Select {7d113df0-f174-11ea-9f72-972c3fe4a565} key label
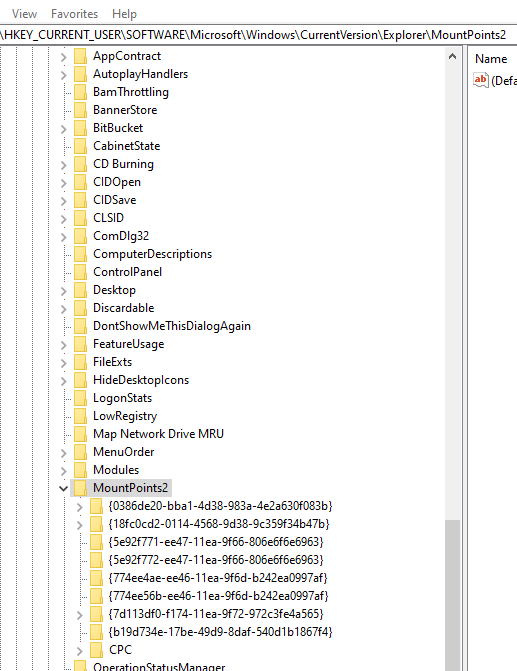 click(x=216, y=614)
